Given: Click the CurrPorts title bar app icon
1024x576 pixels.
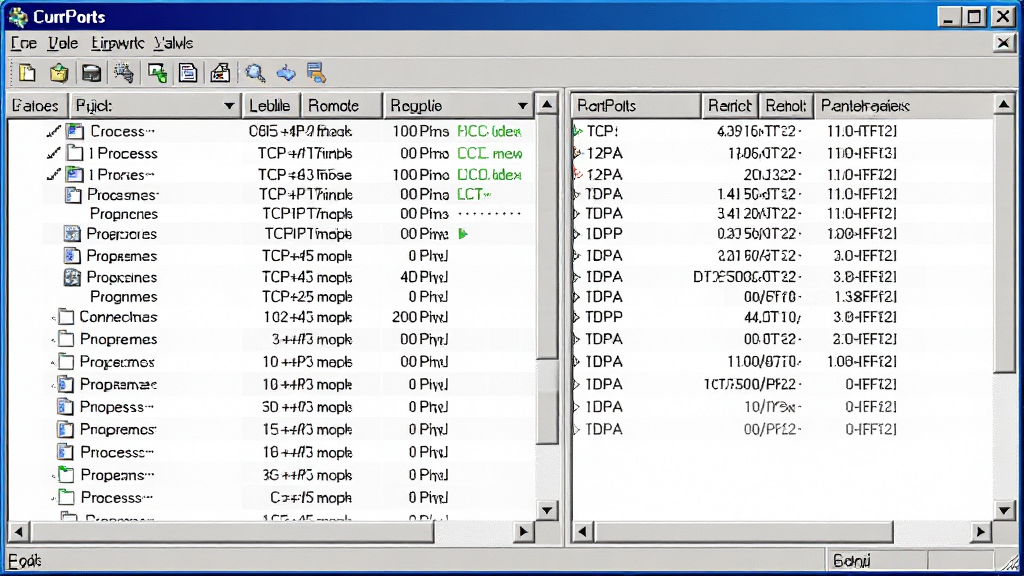Looking at the screenshot, I should [x=18, y=16].
